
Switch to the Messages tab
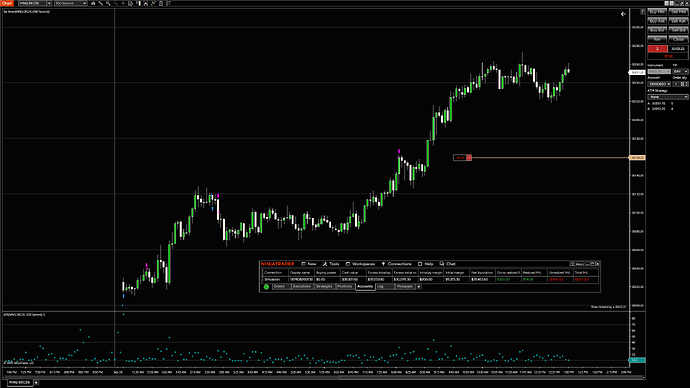[x=405, y=286]
